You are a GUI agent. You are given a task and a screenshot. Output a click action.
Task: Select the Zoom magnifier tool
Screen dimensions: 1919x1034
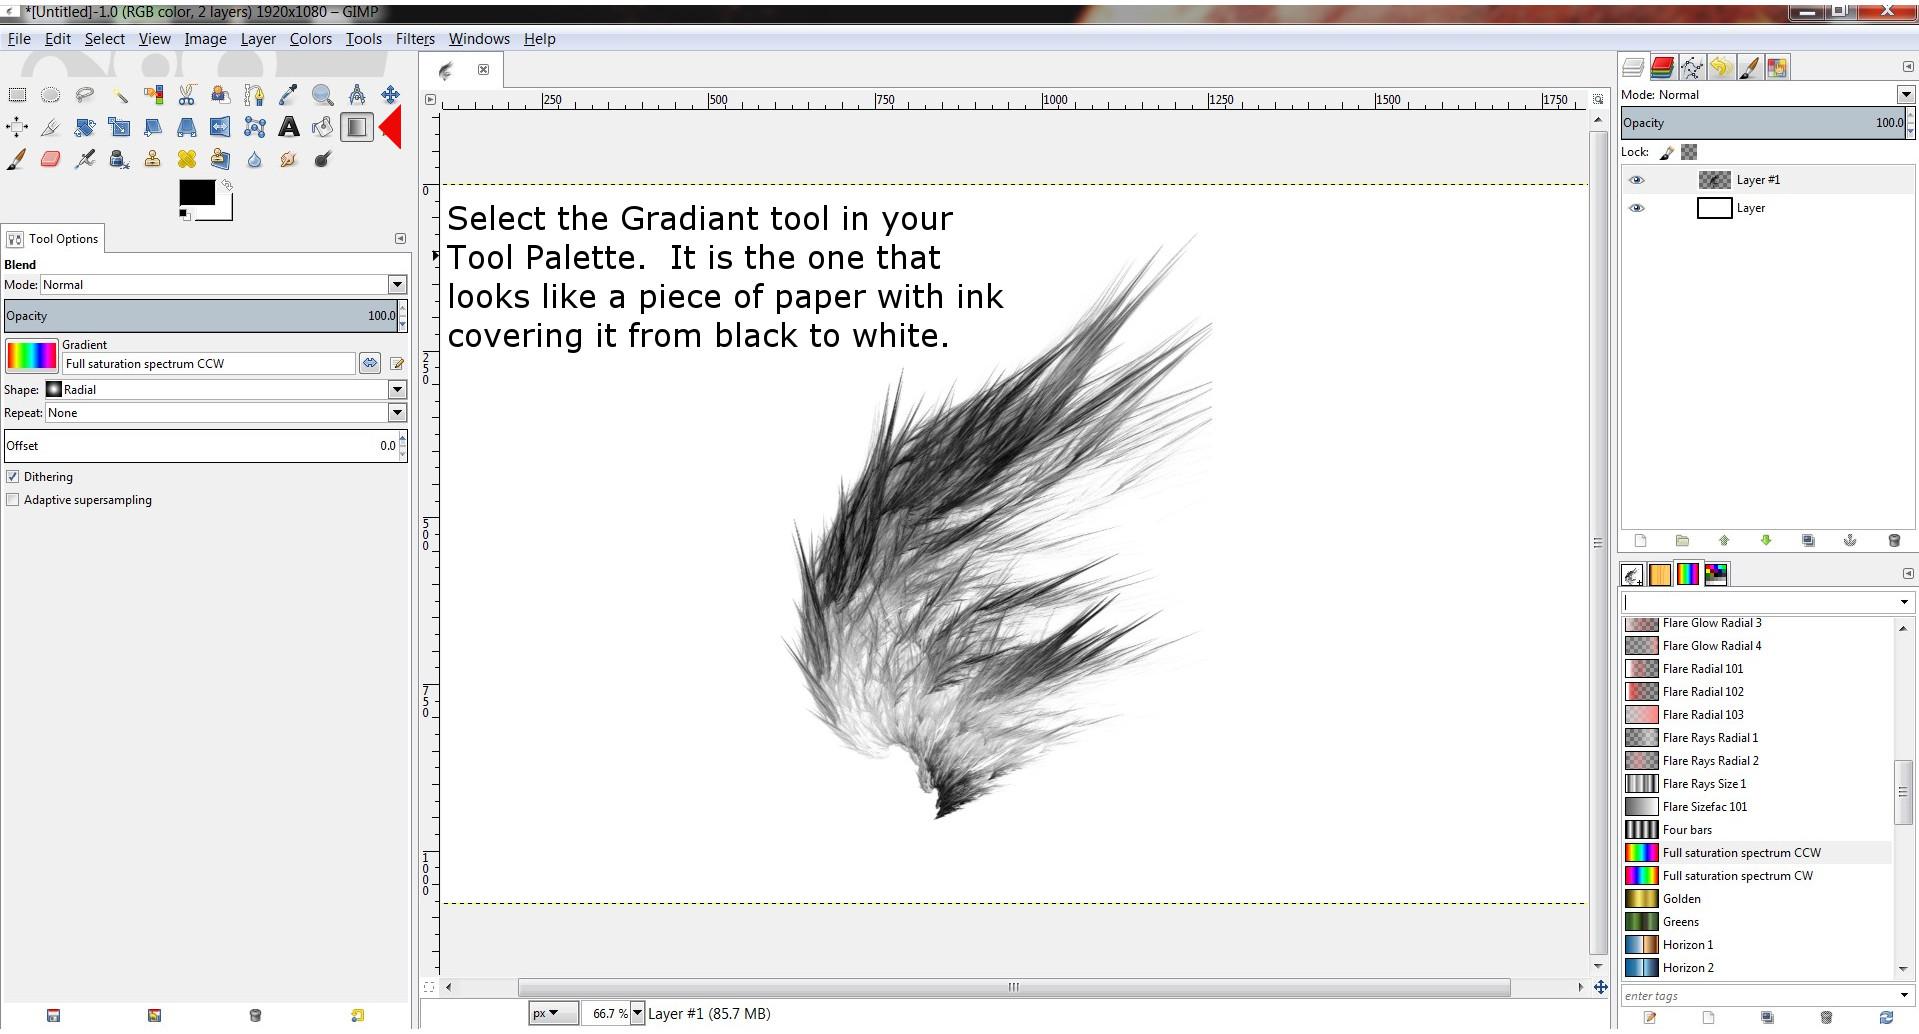[x=323, y=95]
